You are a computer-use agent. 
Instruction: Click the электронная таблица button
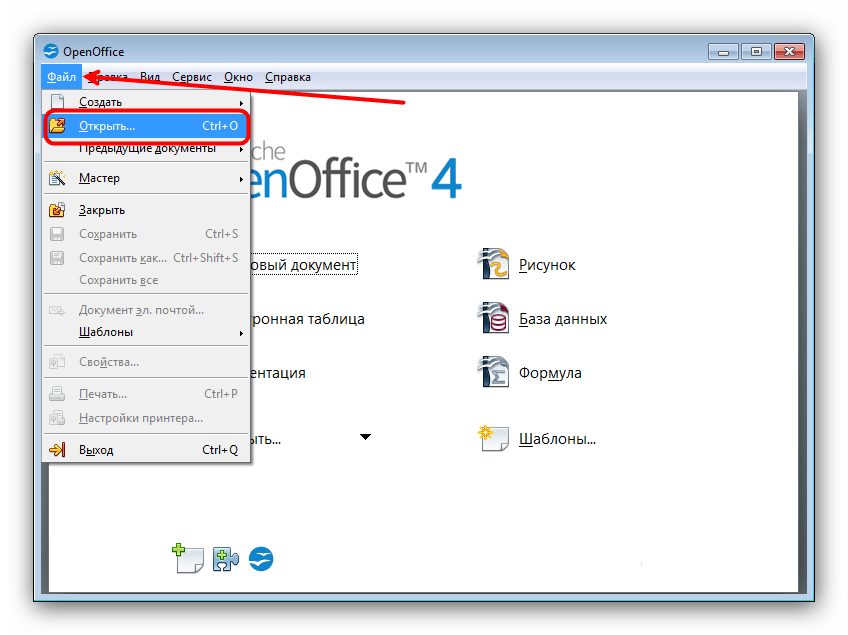(x=308, y=319)
